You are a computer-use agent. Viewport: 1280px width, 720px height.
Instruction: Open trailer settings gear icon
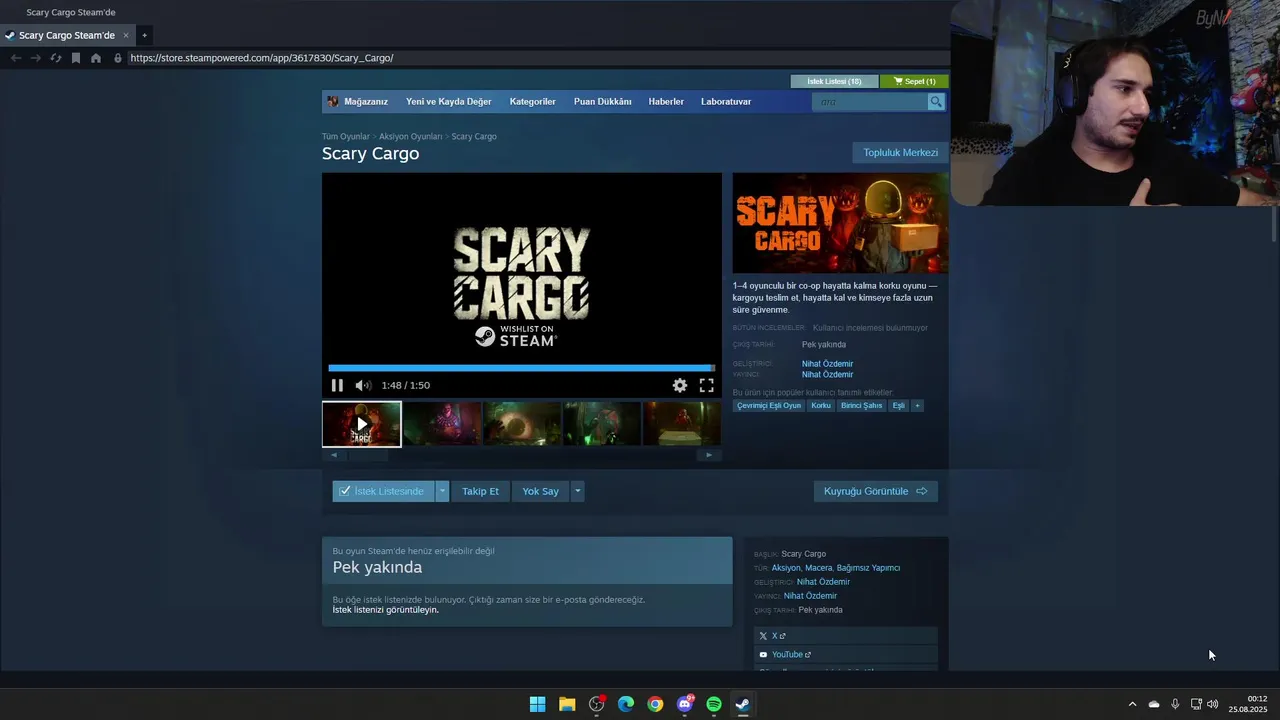click(680, 385)
